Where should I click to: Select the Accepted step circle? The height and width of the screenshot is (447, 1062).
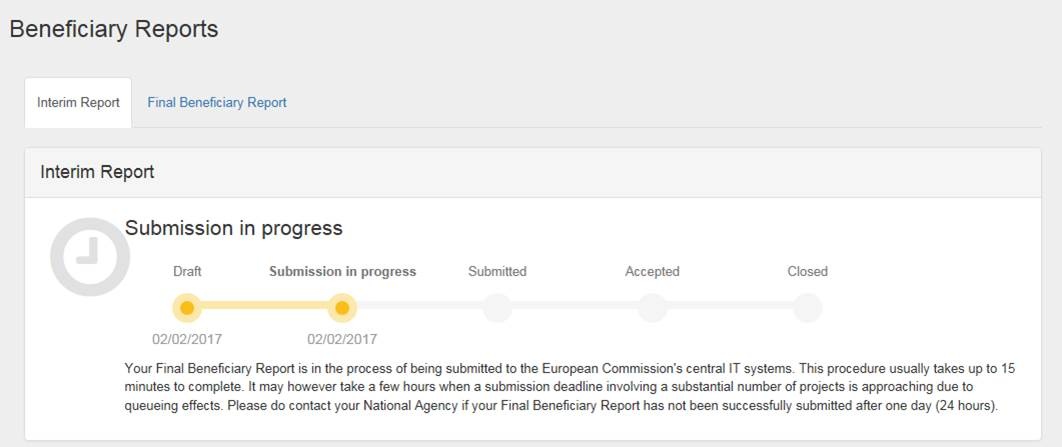[652, 308]
